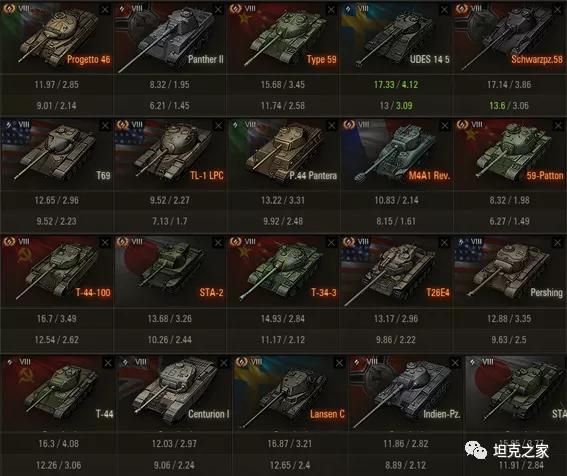567x476 pixels.
Task: Remove Panther II from comparison list
Action: tap(218, 10)
